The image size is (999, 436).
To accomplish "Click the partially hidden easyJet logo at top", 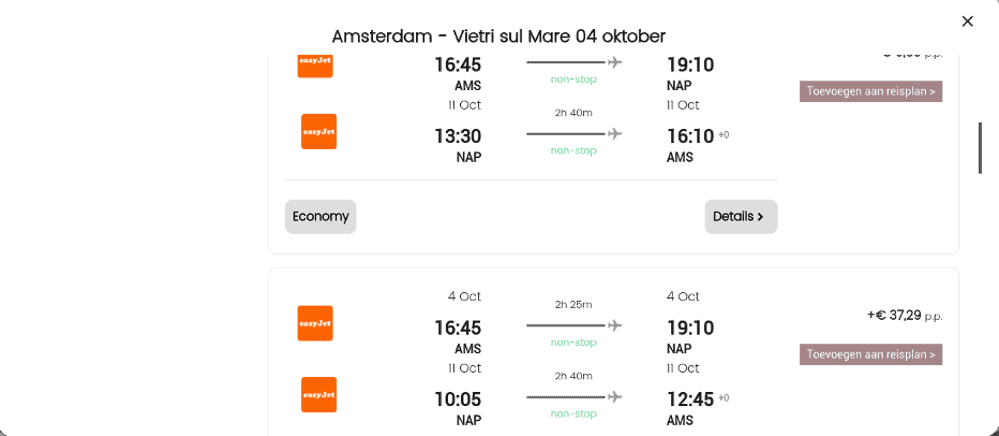I will point(315,64).
